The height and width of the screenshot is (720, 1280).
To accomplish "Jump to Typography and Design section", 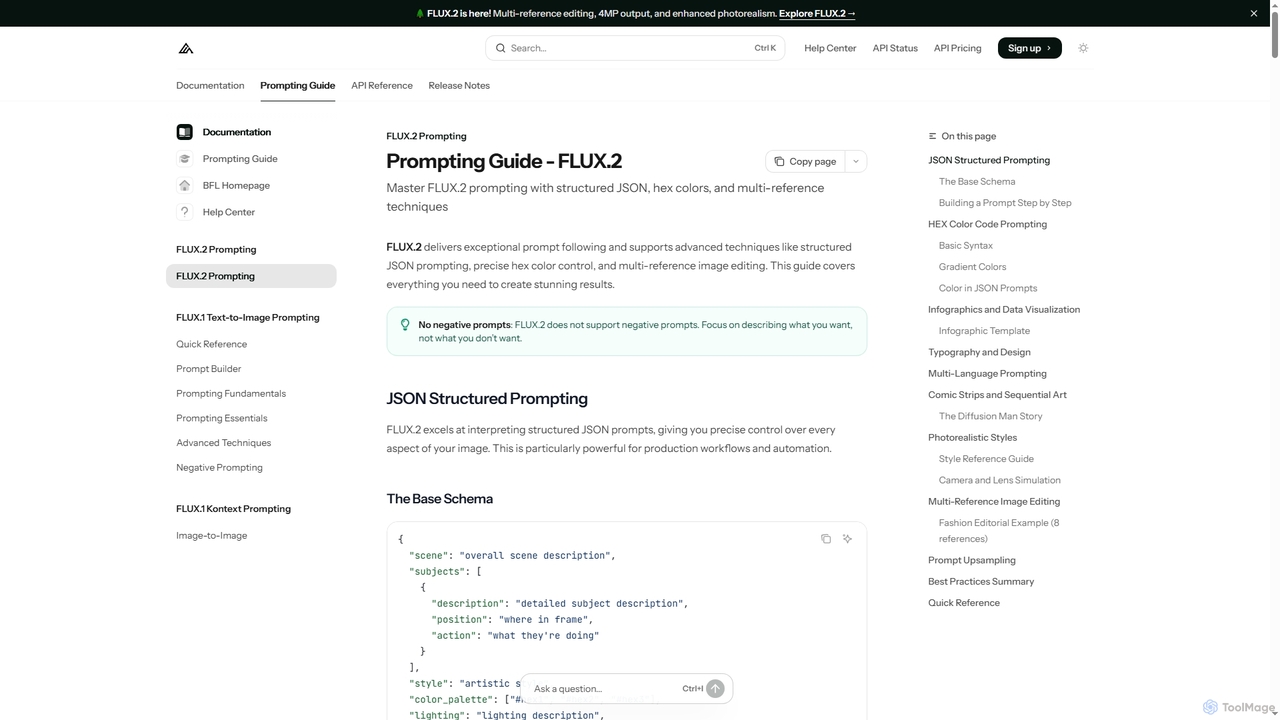I will (979, 352).
